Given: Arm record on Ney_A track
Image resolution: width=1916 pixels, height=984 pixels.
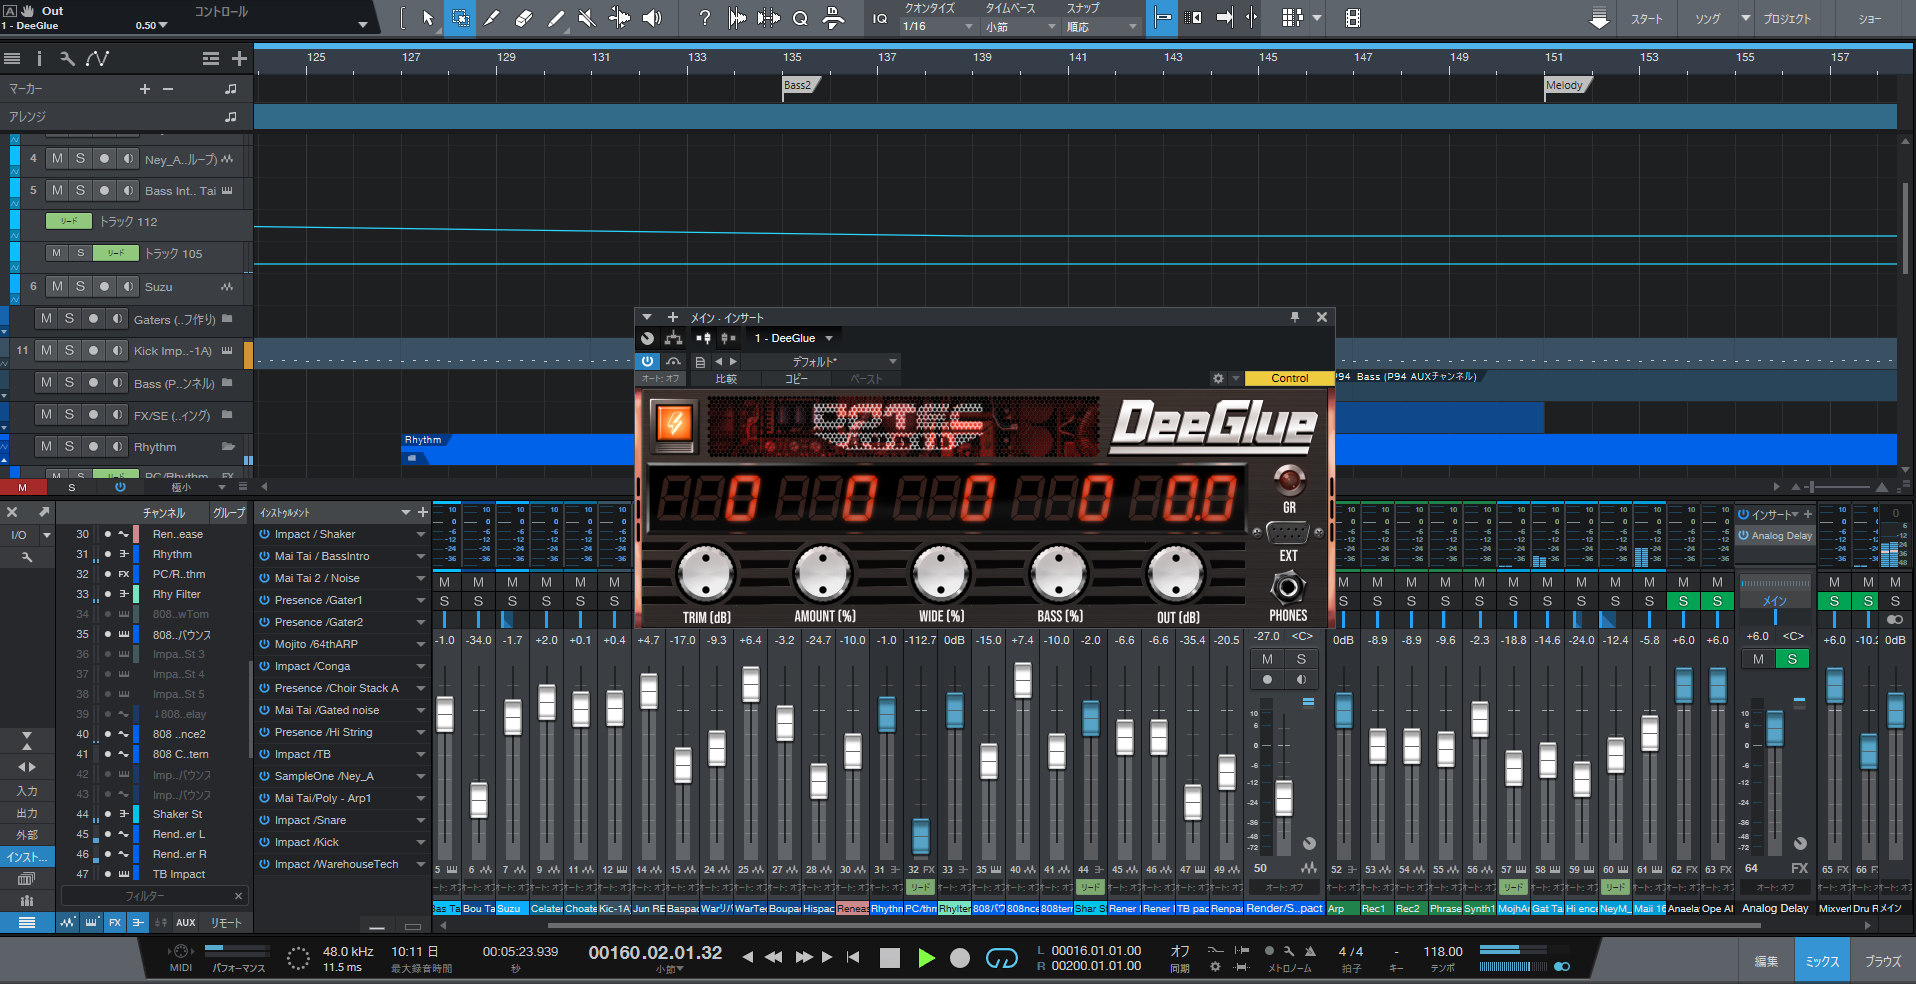Looking at the screenshot, I should 104,158.
